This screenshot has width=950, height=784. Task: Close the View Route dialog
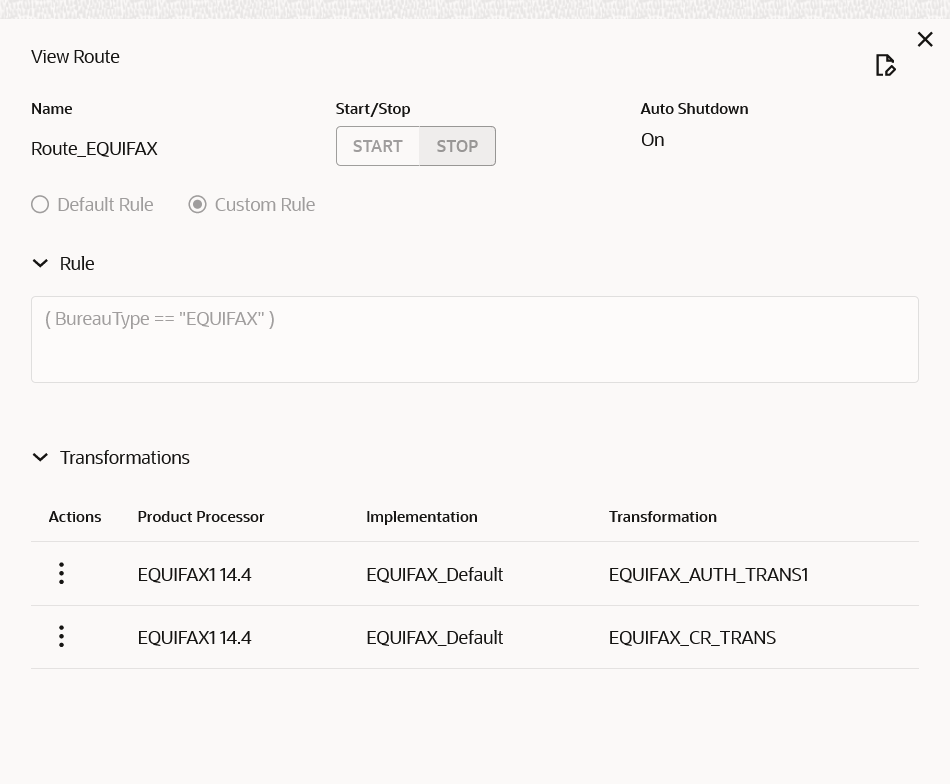coord(925,39)
